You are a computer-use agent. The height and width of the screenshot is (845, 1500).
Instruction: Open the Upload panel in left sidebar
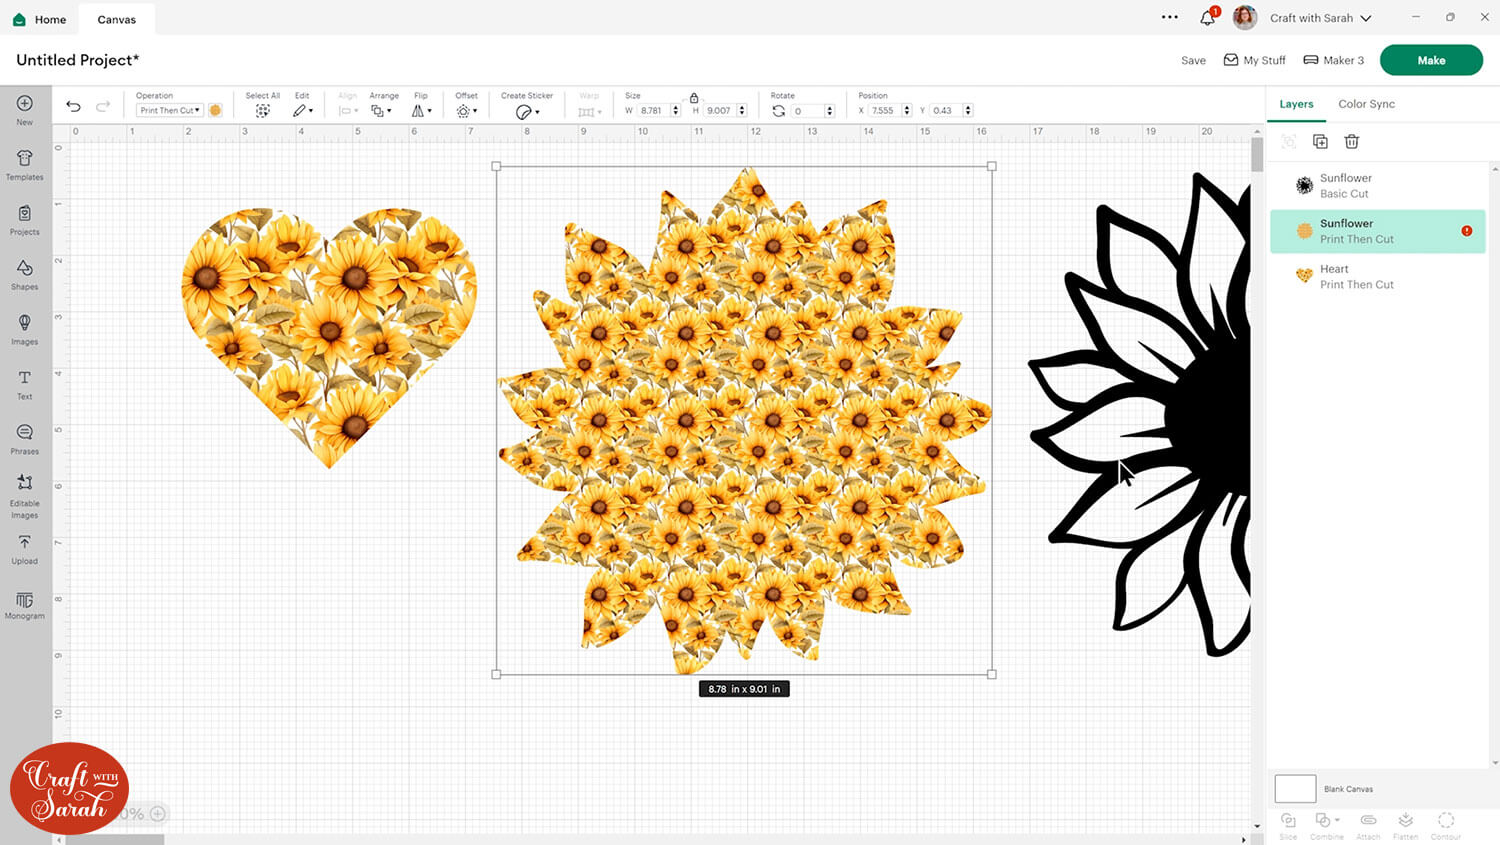coord(24,548)
